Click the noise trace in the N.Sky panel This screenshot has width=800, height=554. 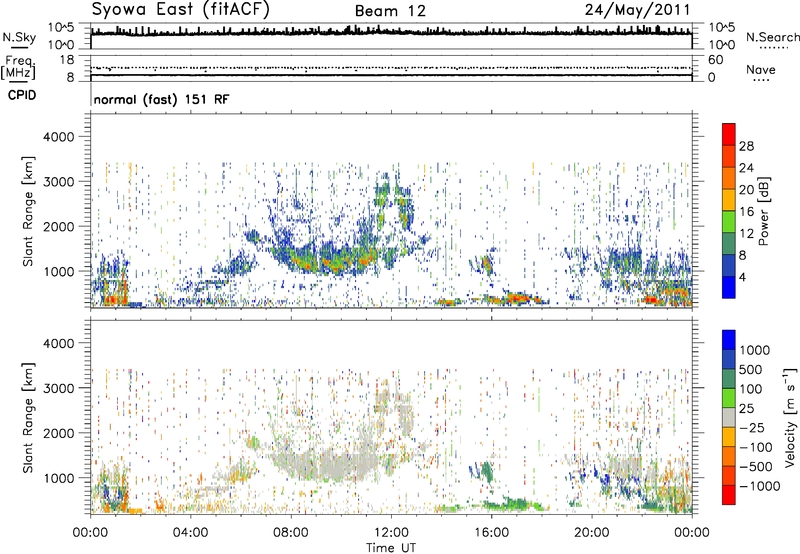tap(391, 32)
